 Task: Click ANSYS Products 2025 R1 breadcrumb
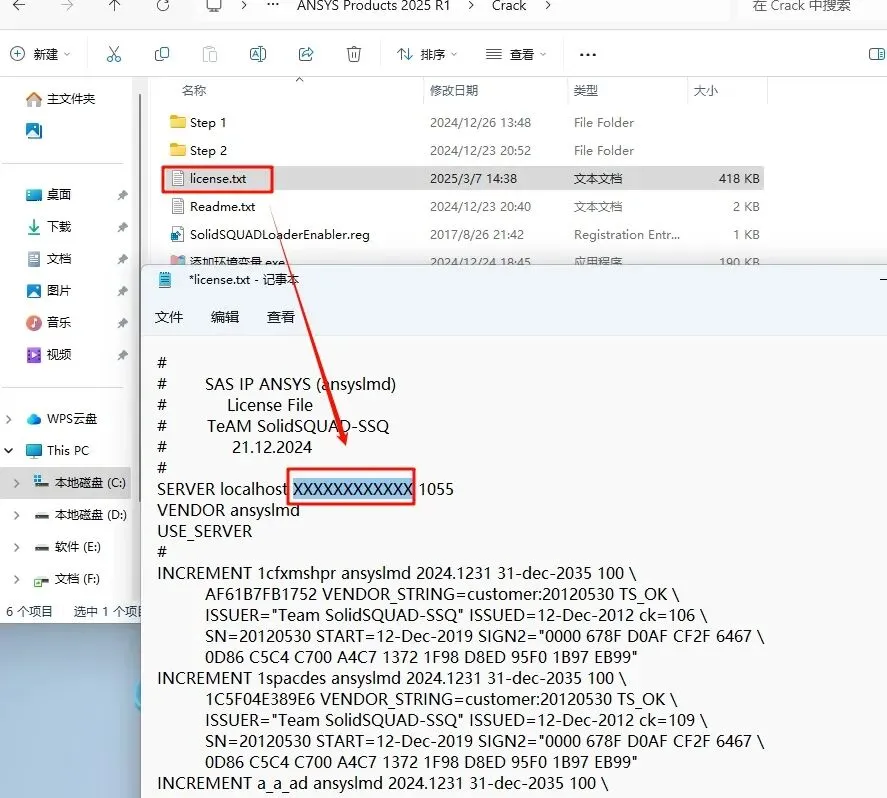pyautogui.click(x=373, y=6)
